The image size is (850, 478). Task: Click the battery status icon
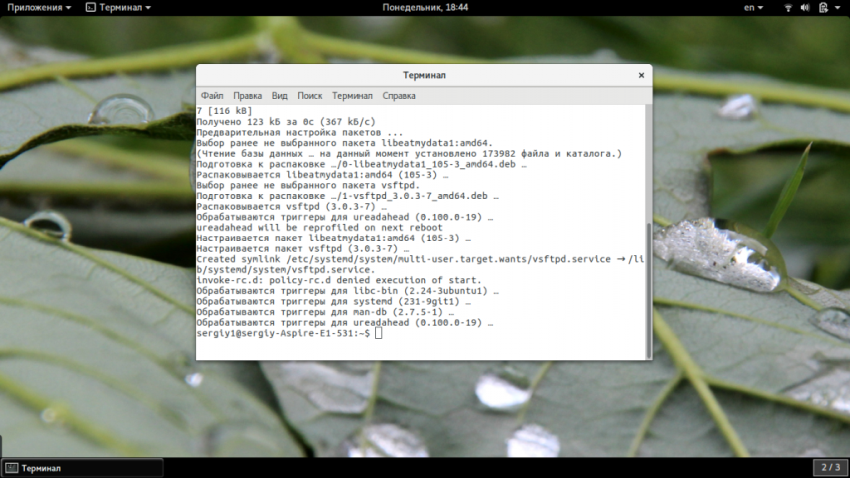click(824, 7)
